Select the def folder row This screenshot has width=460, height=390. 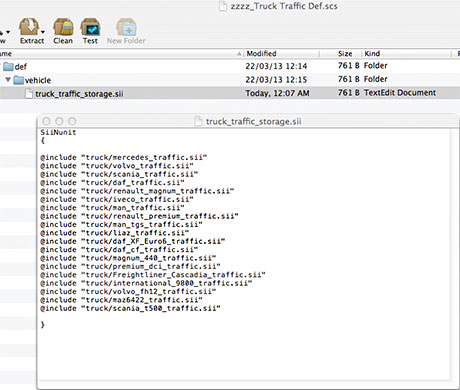coord(230,66)
